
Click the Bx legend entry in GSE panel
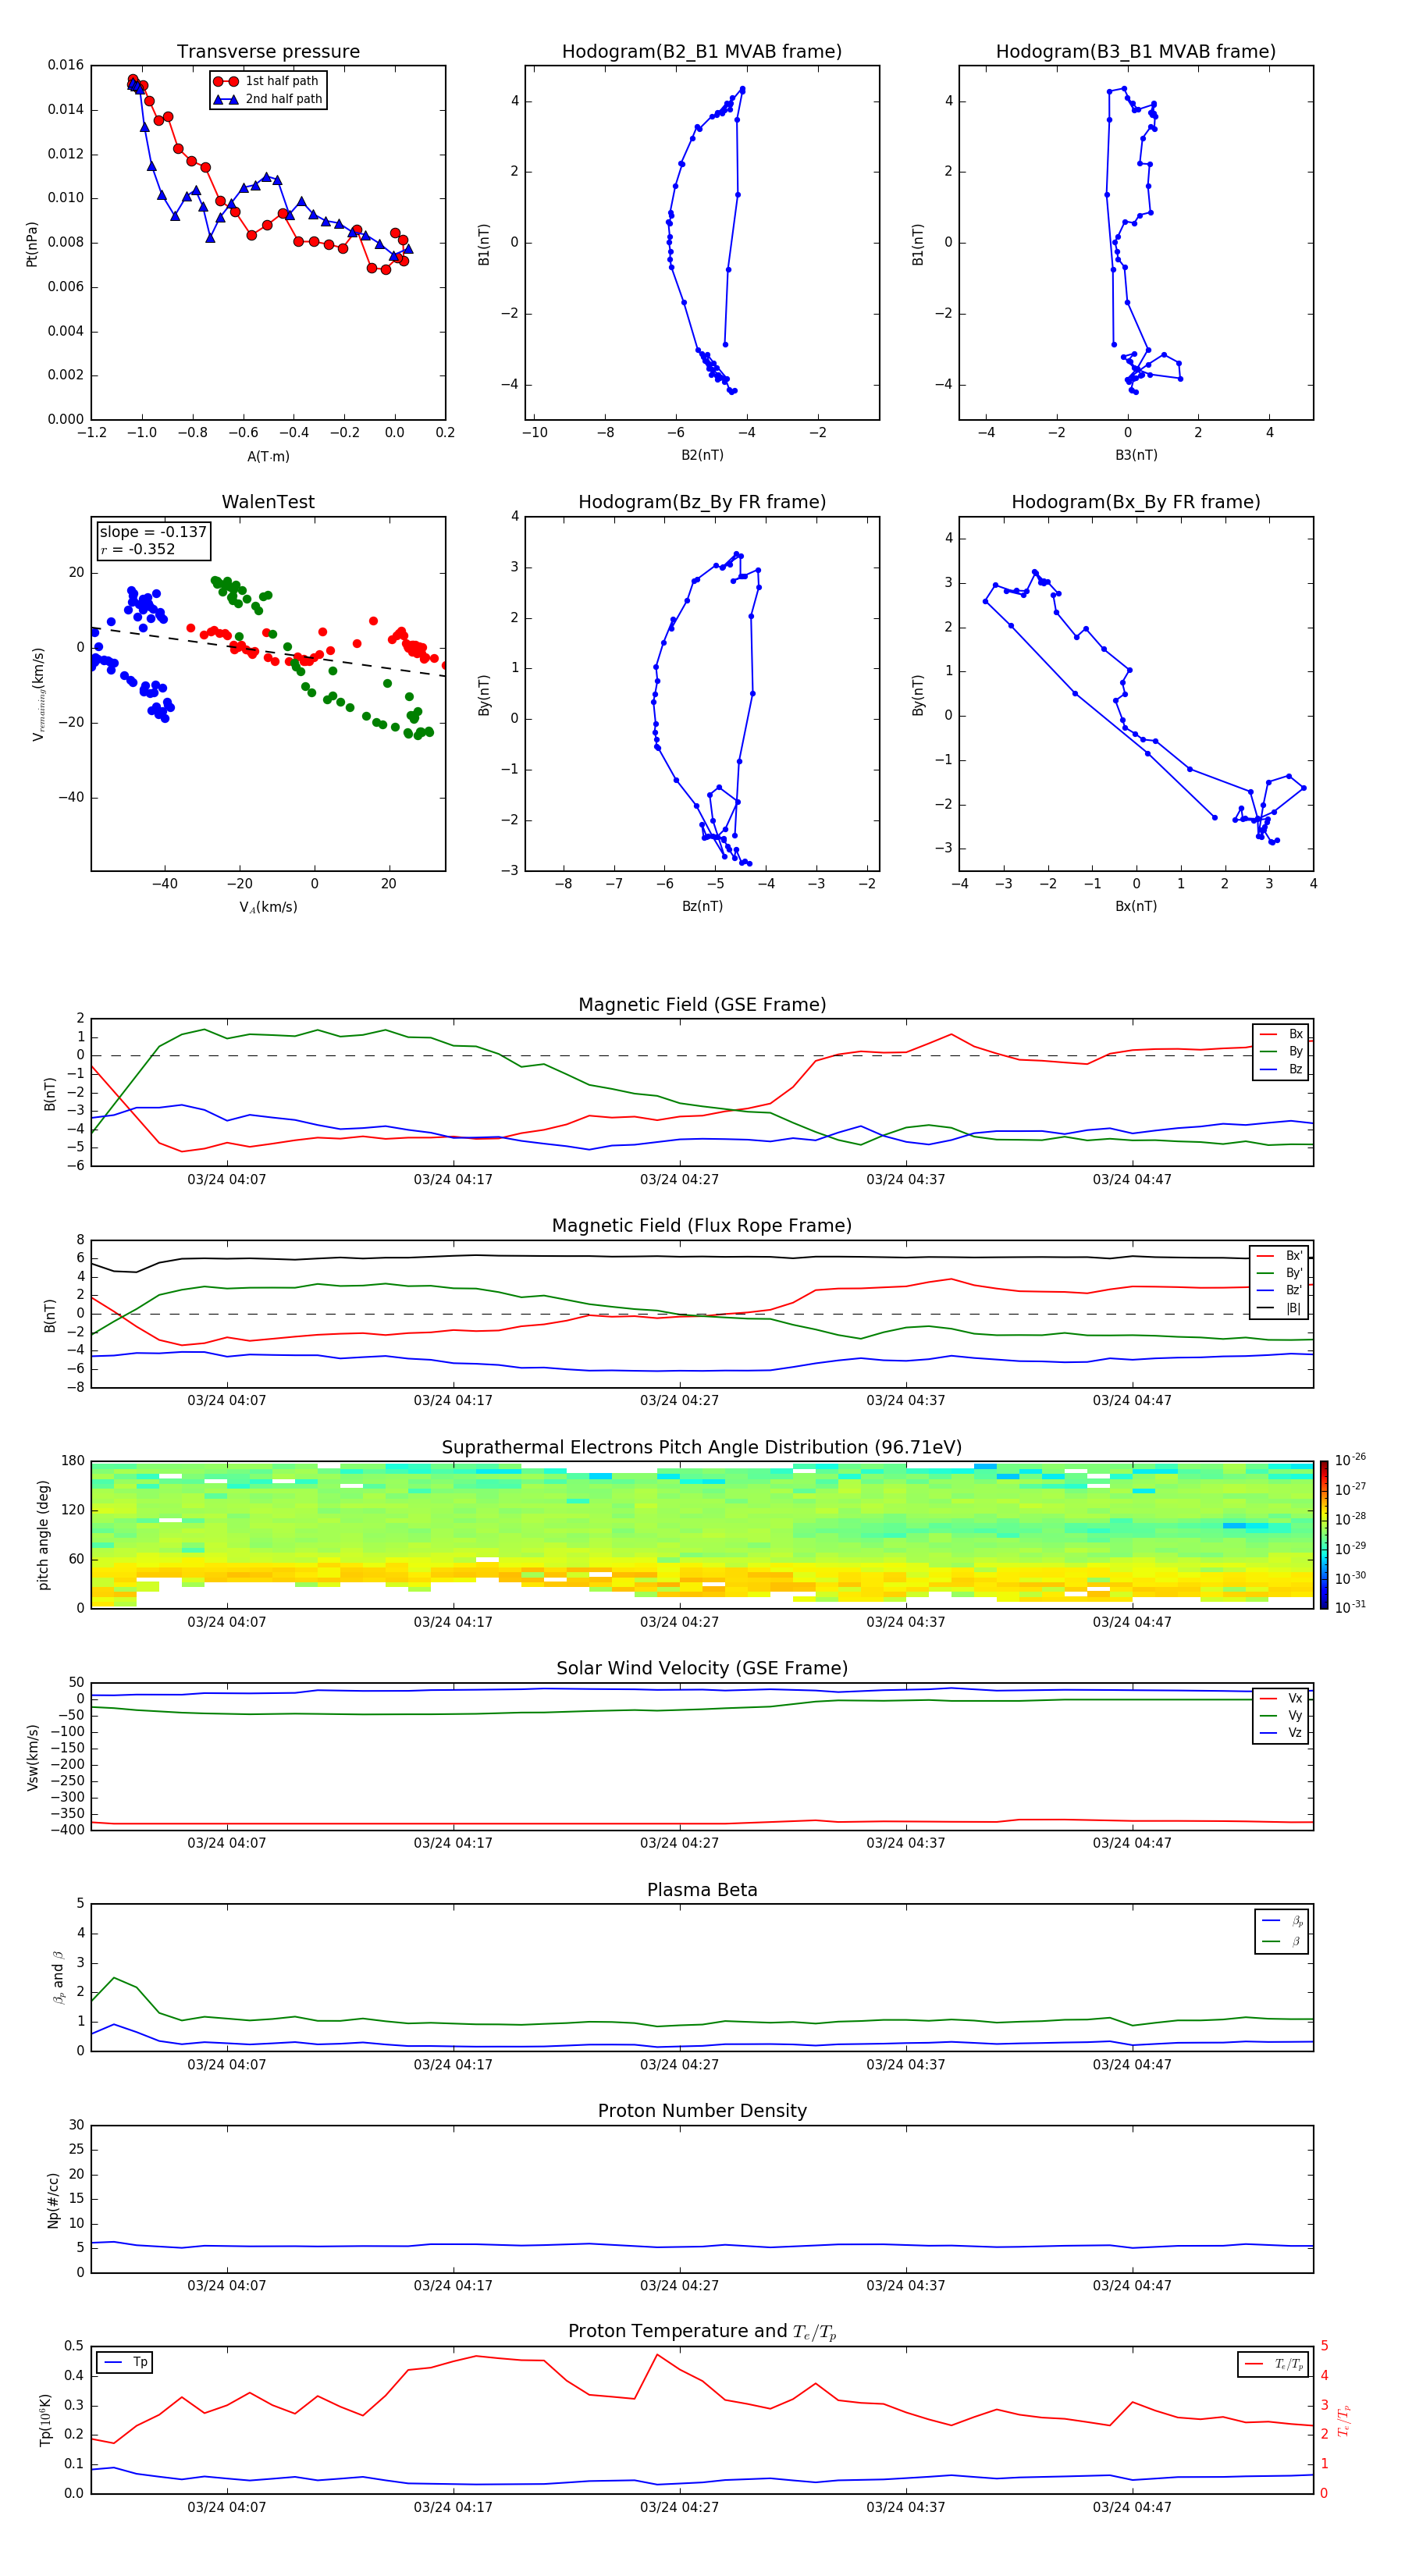coord(1281,1034)
